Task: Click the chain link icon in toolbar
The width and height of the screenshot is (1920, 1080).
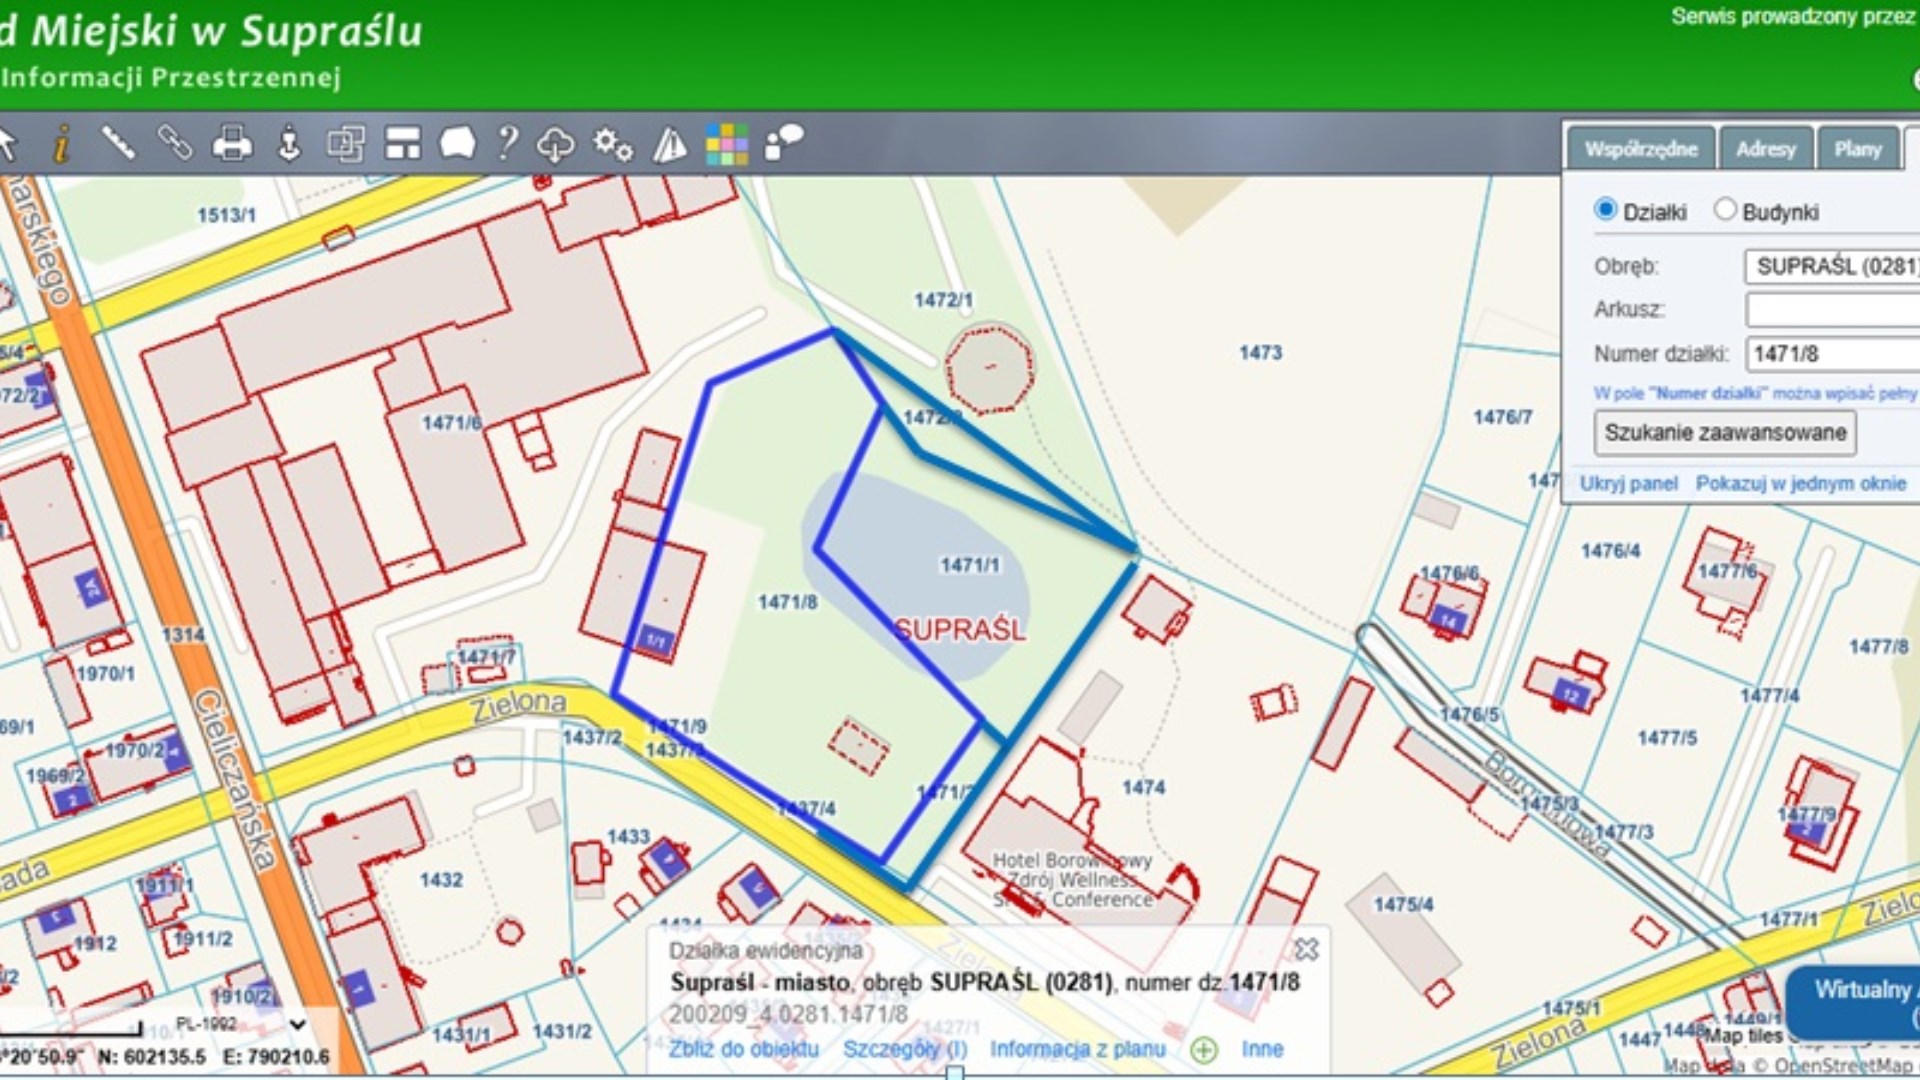Action: tap(175, 143)
